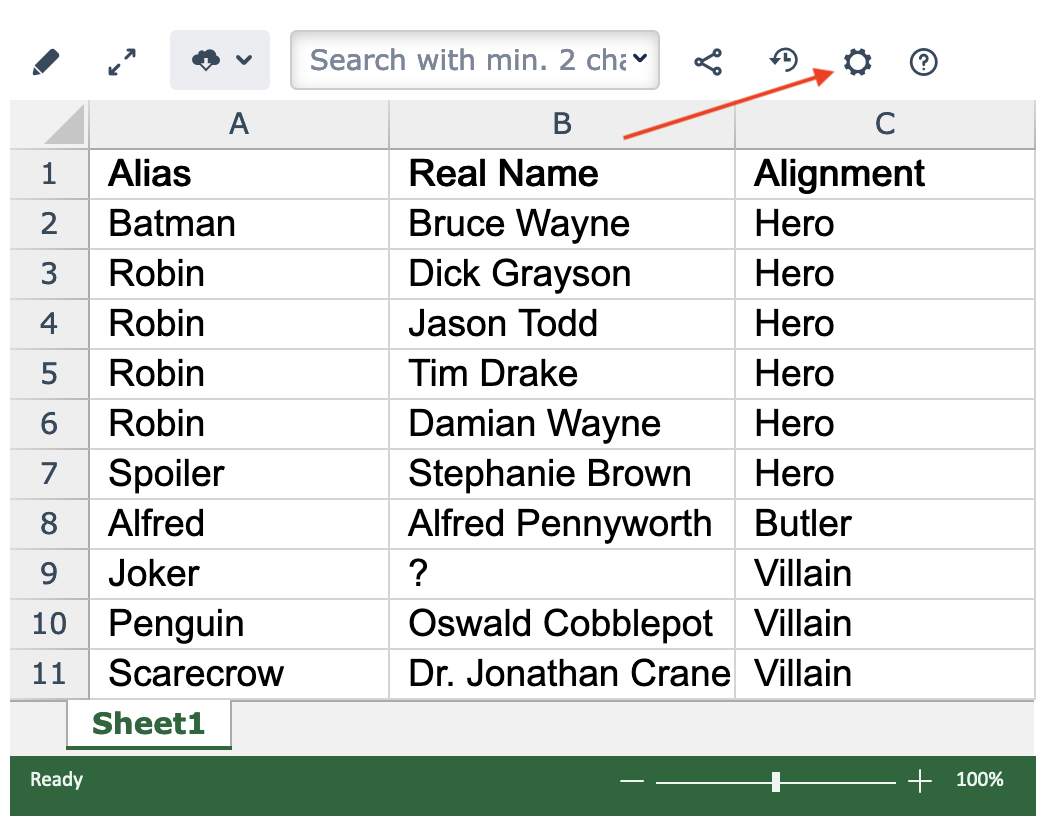1046x828 pixels.
Task: Select column B header
Action: point(562,124)
